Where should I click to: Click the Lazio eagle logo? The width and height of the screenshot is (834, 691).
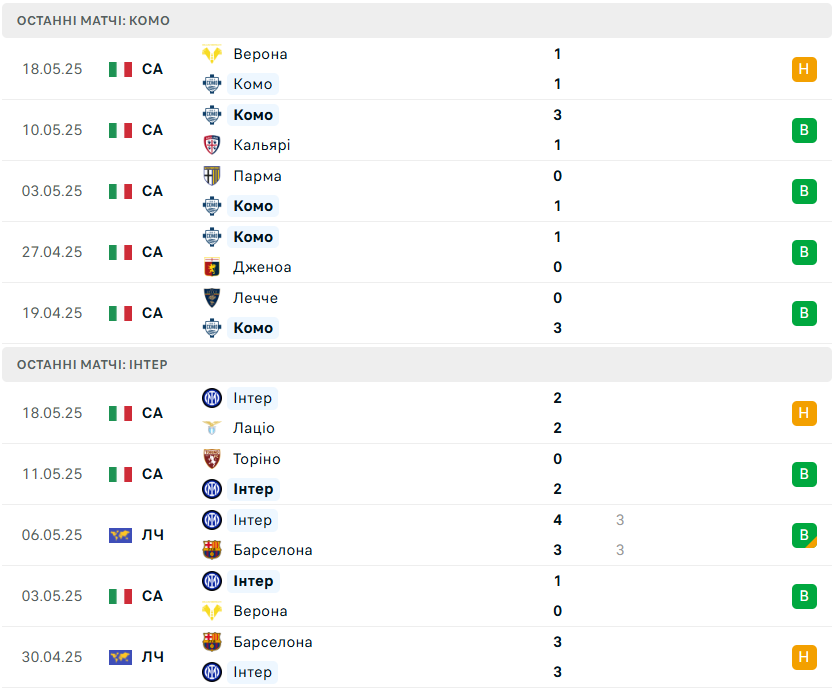tap(212, 428)
